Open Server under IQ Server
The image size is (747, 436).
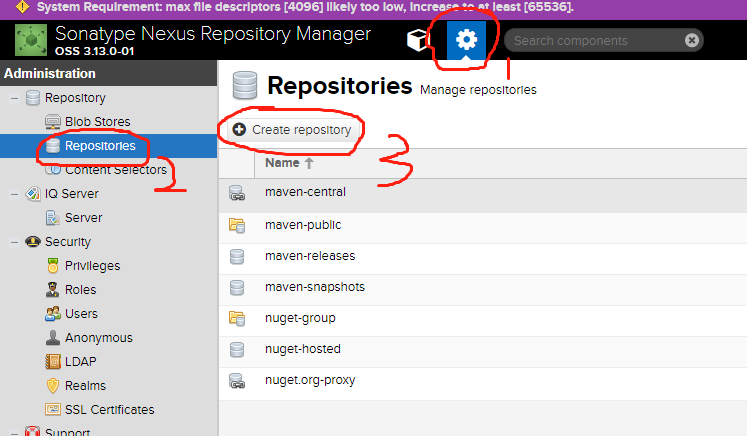point(83,218)
